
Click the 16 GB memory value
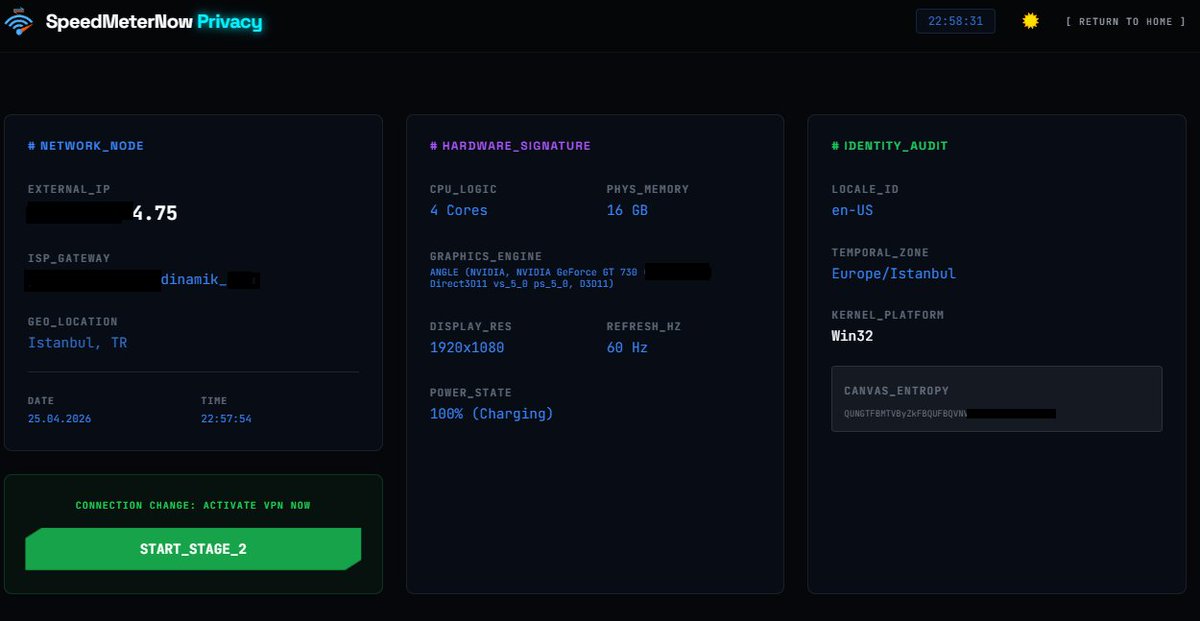pyautogui.click(x=627, y=210)
